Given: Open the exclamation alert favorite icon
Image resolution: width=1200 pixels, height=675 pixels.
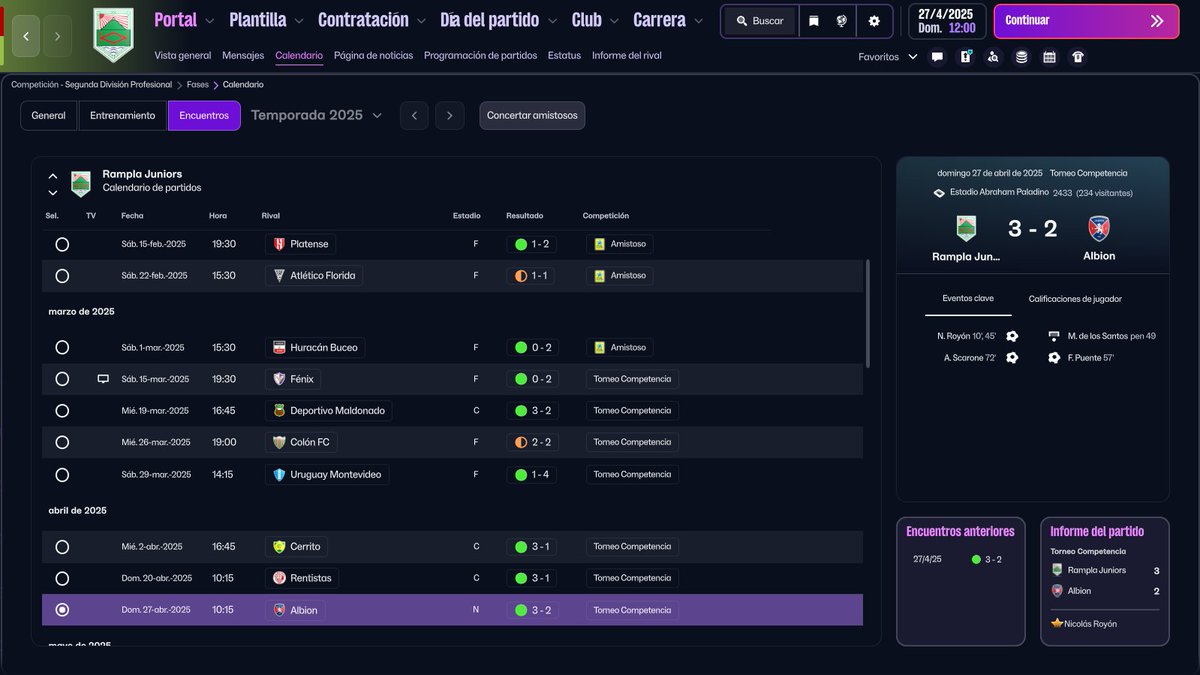Looking at the screenshot, I should point(965,57).
